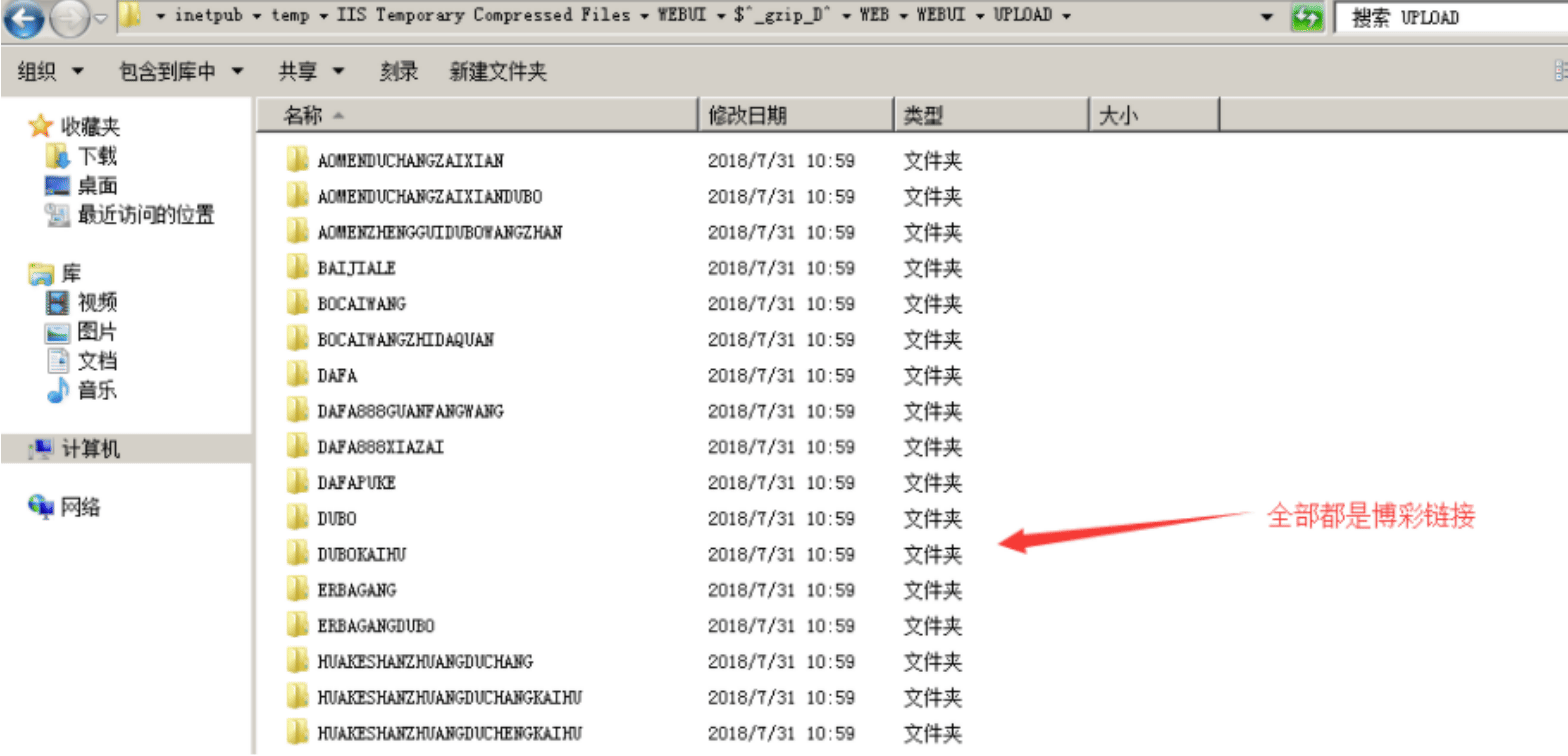1568x756 pixels.
Task: Expand the address bar history dropdown arrow
Action: pos(1268,18)
